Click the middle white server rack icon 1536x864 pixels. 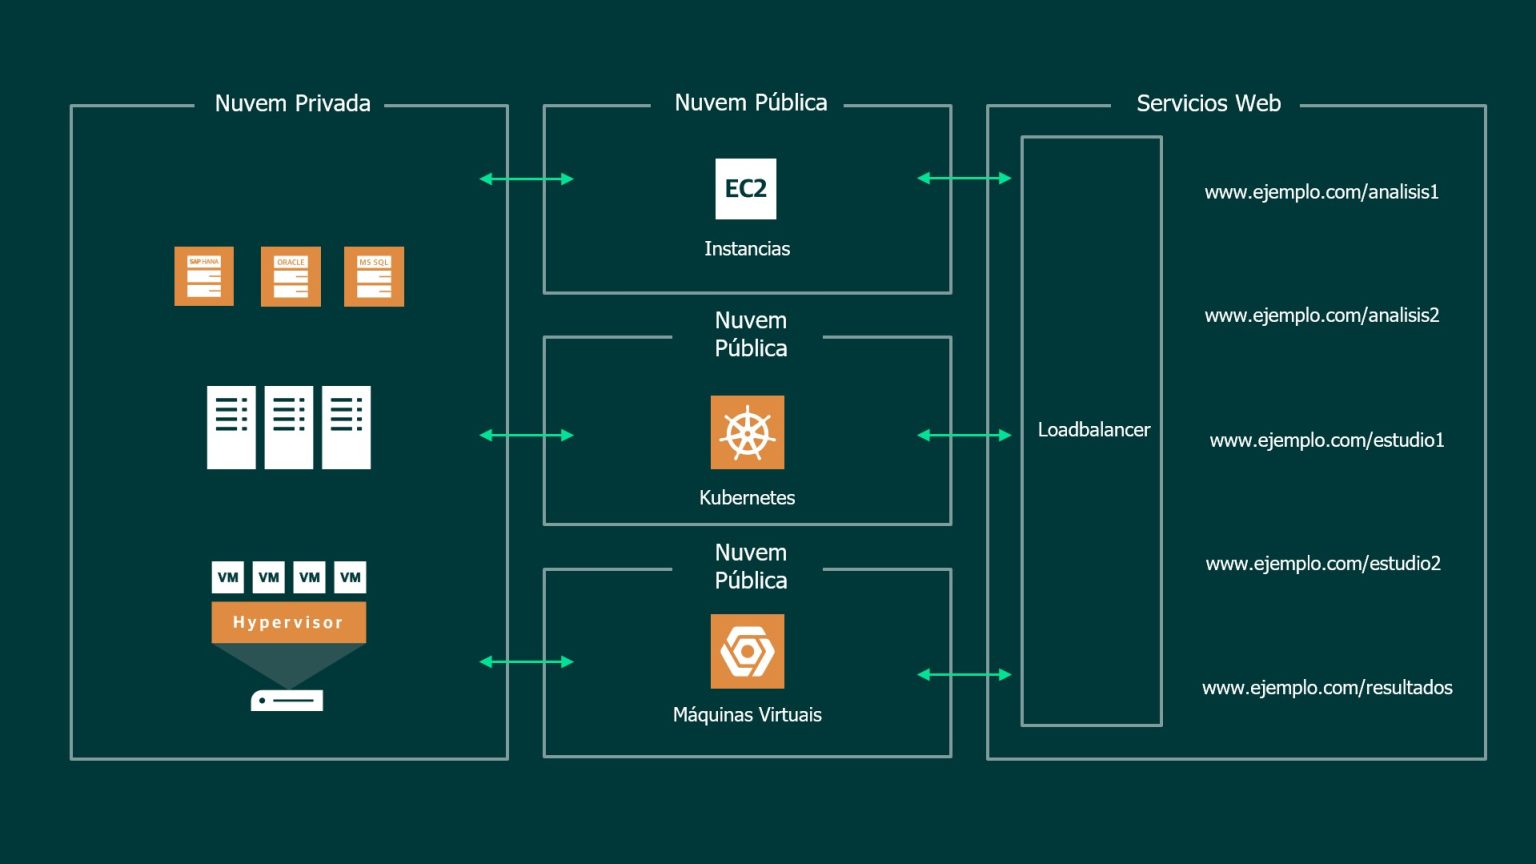coord(289,427)
